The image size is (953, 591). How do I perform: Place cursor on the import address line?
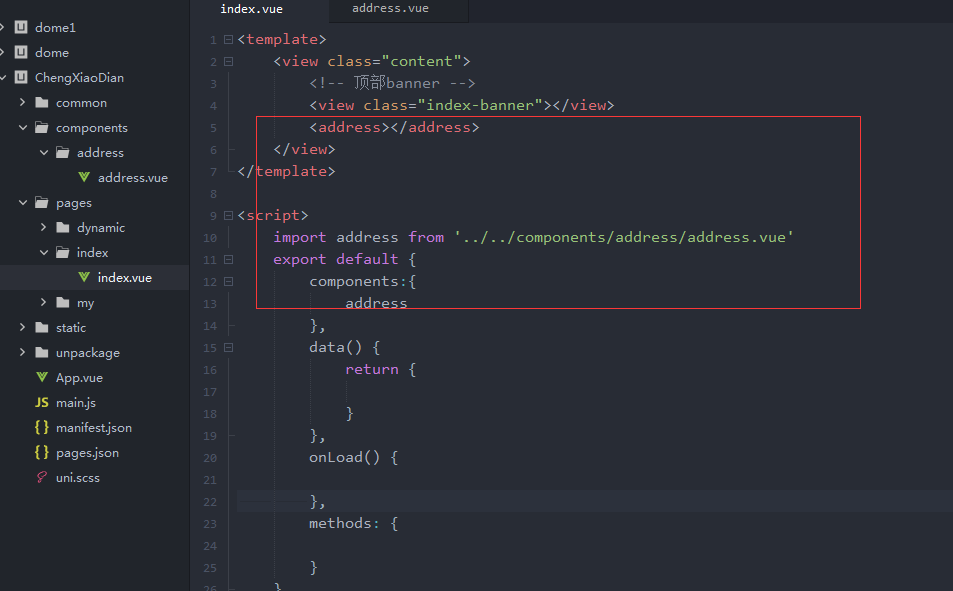click(533, 237)
